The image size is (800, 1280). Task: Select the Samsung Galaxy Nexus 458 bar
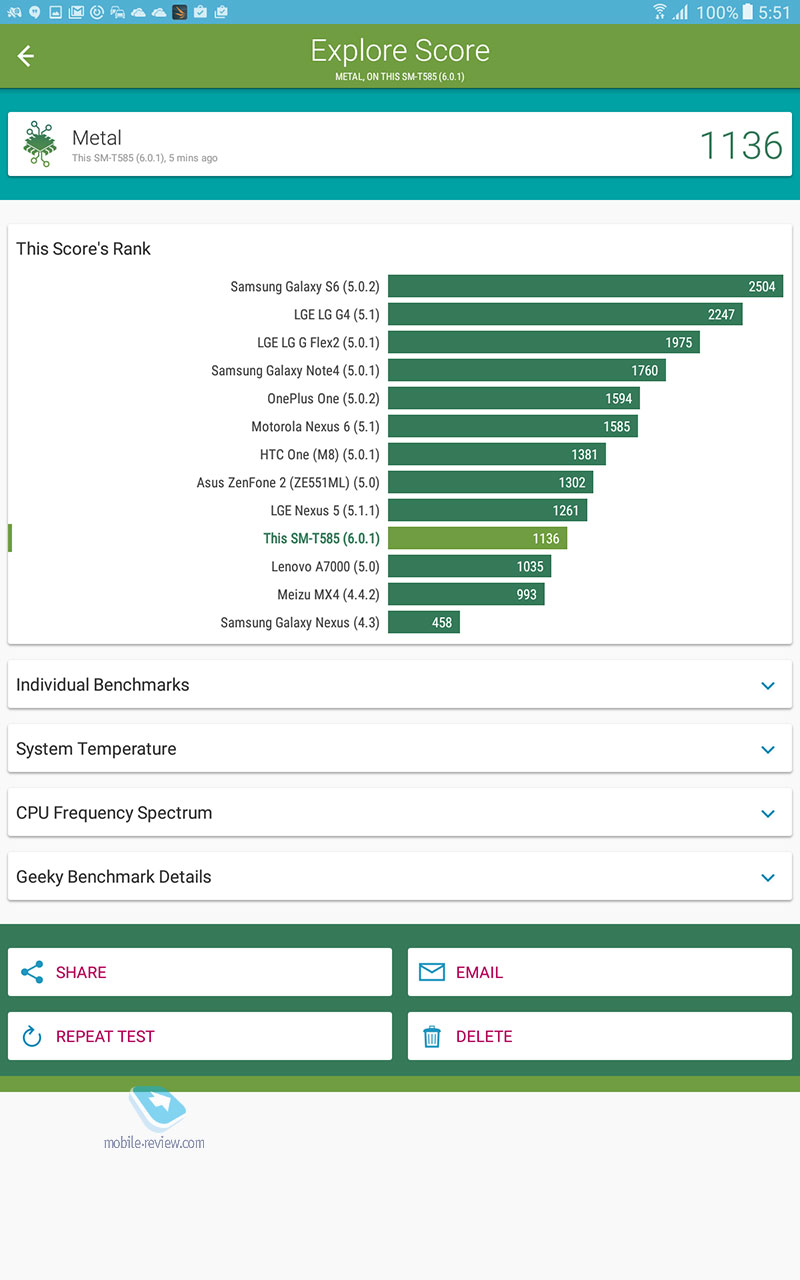(424, 623)
